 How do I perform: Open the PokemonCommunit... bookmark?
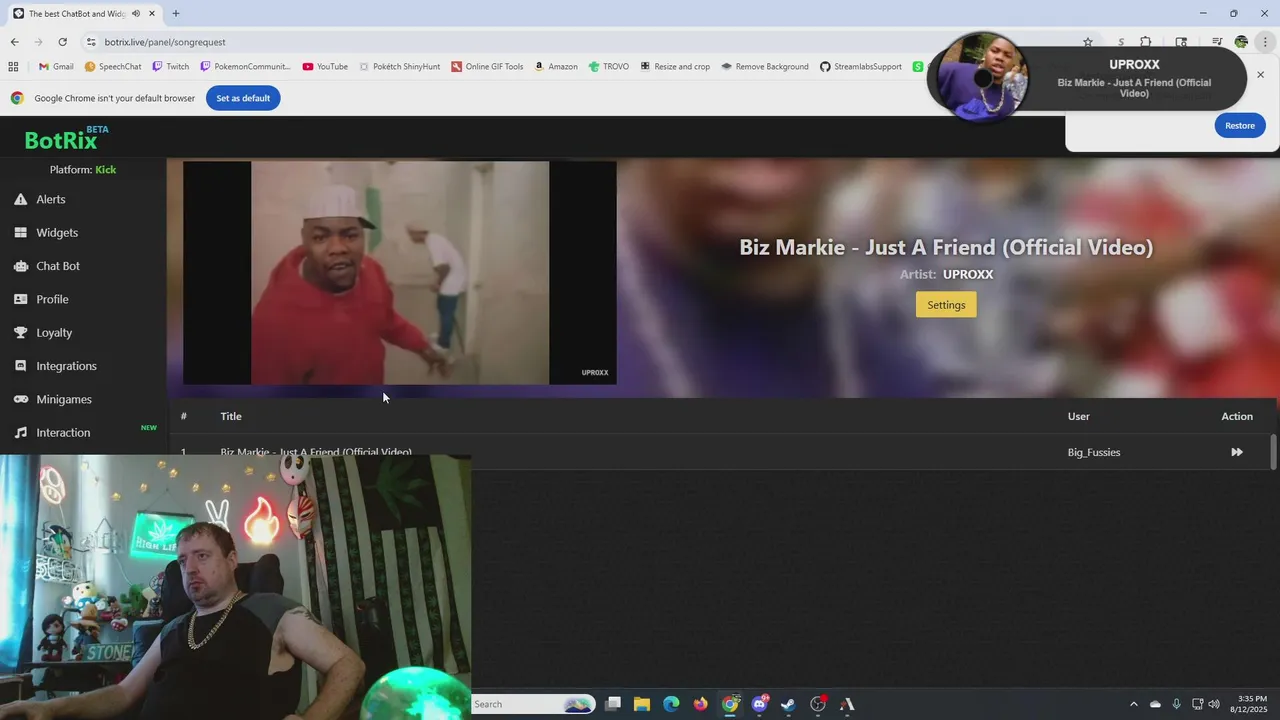click(245, 66)
